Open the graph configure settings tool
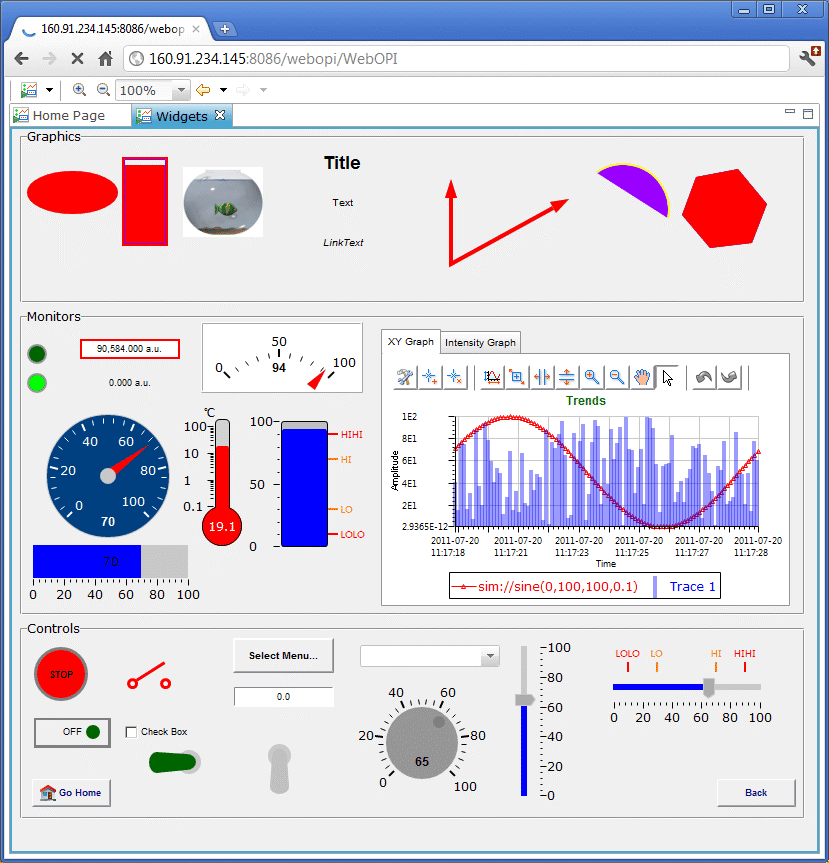Image resolution: width=829 pixels, height=863 pixels. [405, 377]
